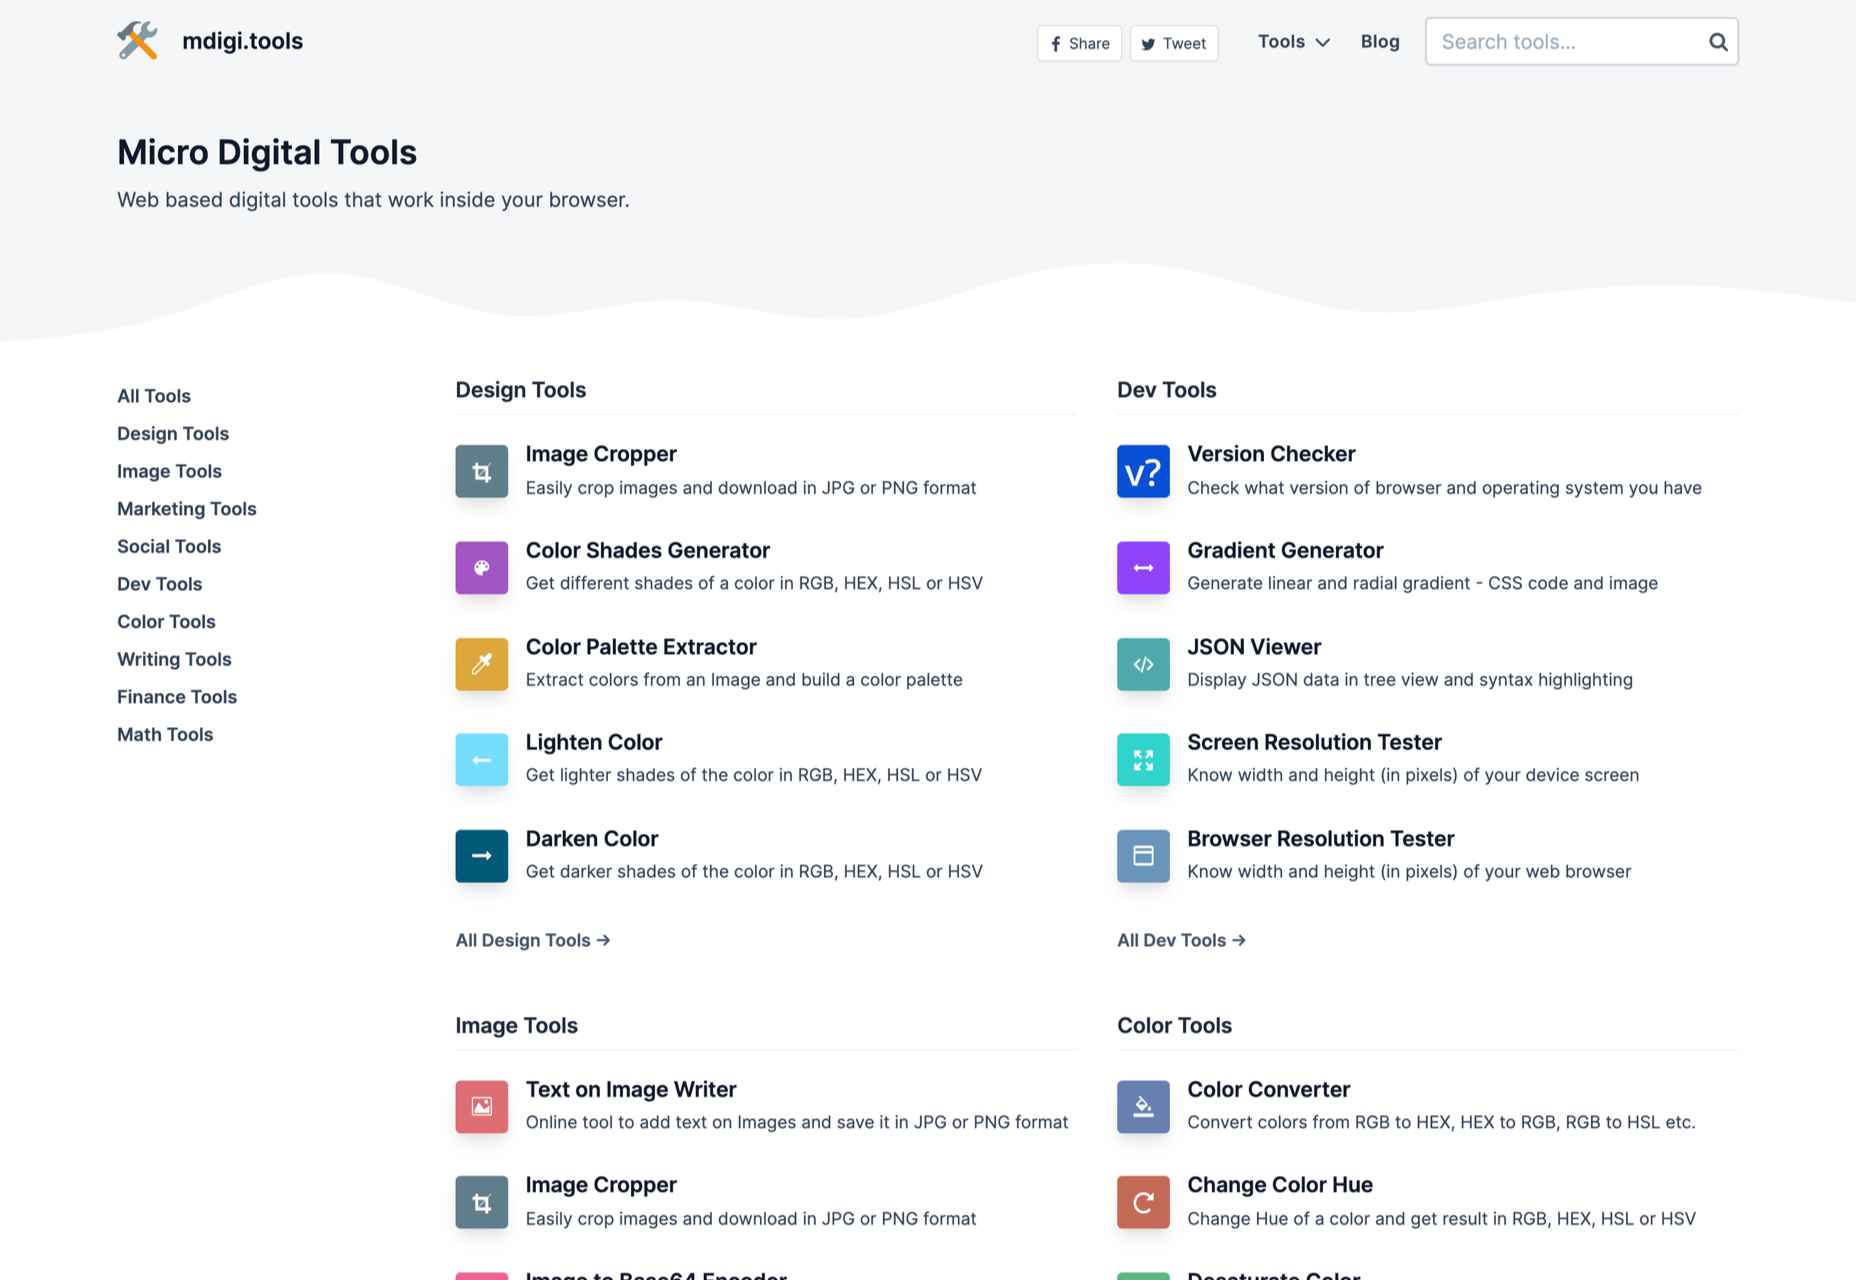Viewport: 1856px width, 1280px height.
Task: Open the All Design Tools link
Action: pos(533,940)
